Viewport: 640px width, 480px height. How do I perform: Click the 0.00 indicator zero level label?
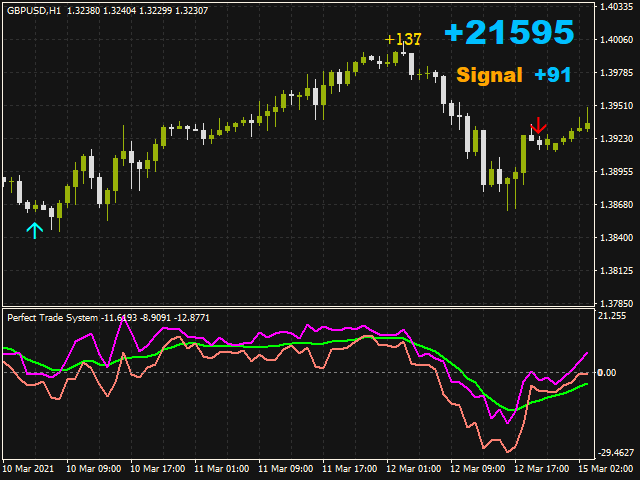pos(607,373)
